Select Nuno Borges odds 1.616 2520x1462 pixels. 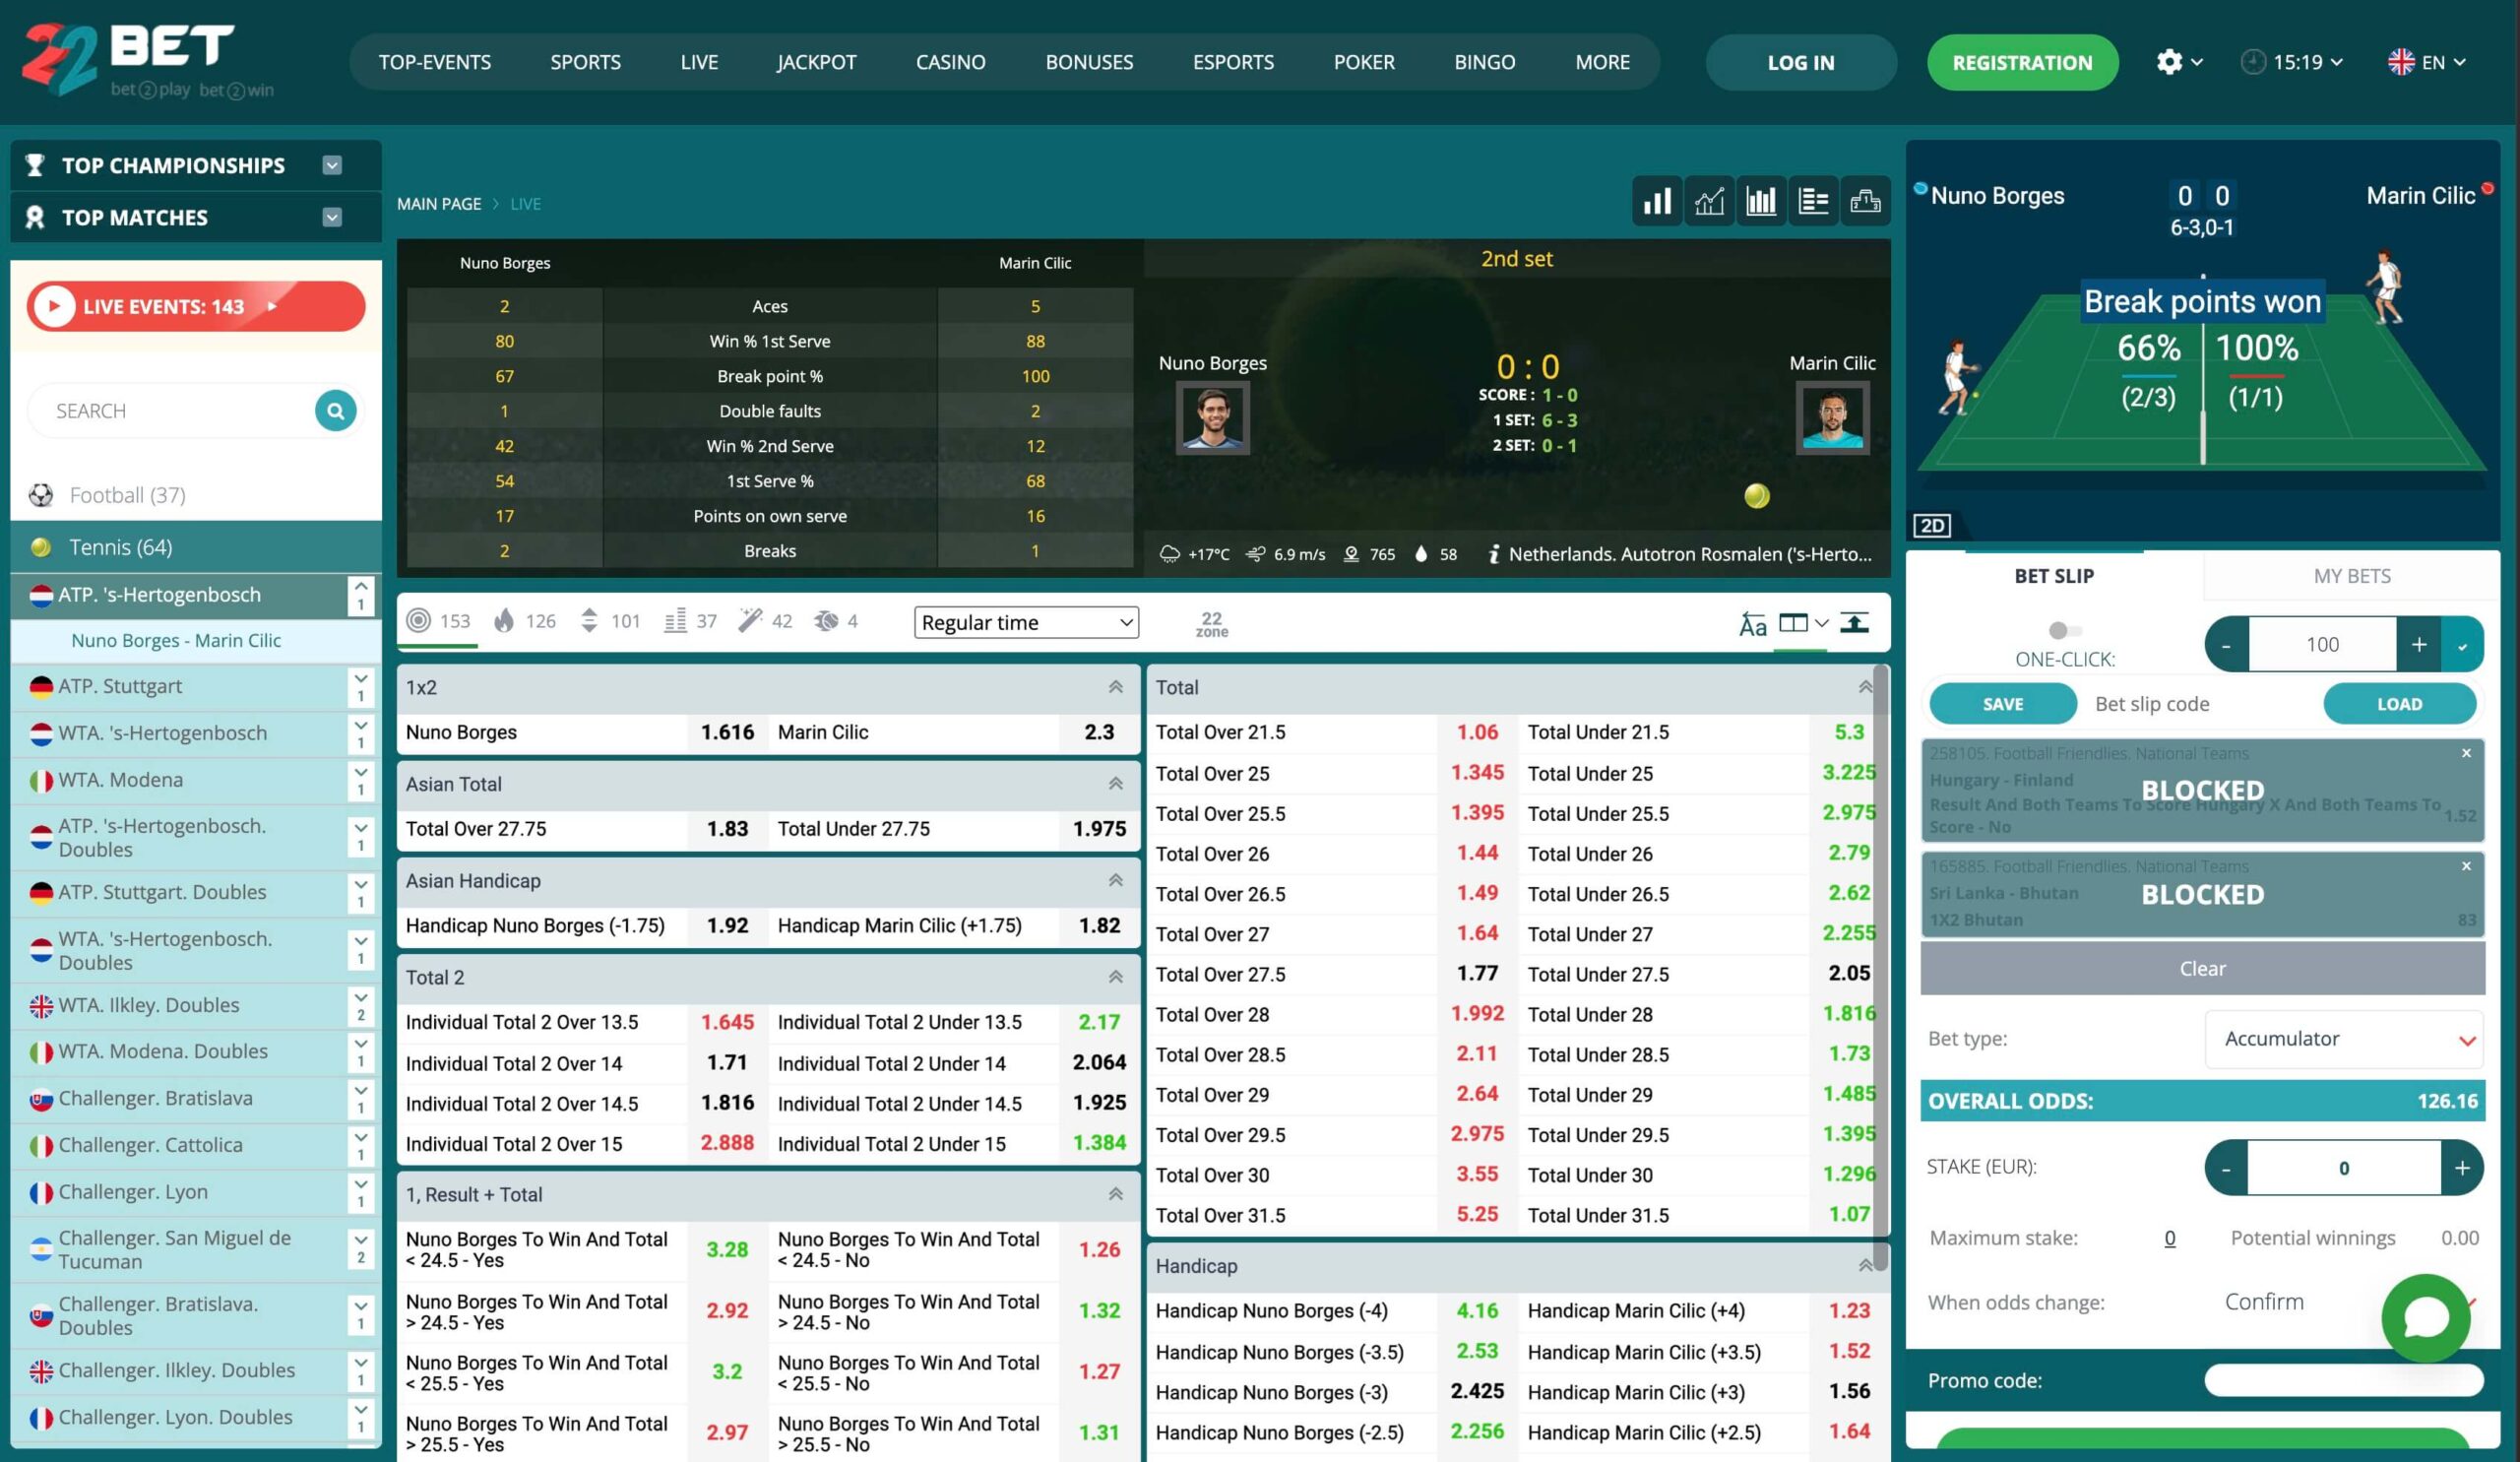(727, 732)
